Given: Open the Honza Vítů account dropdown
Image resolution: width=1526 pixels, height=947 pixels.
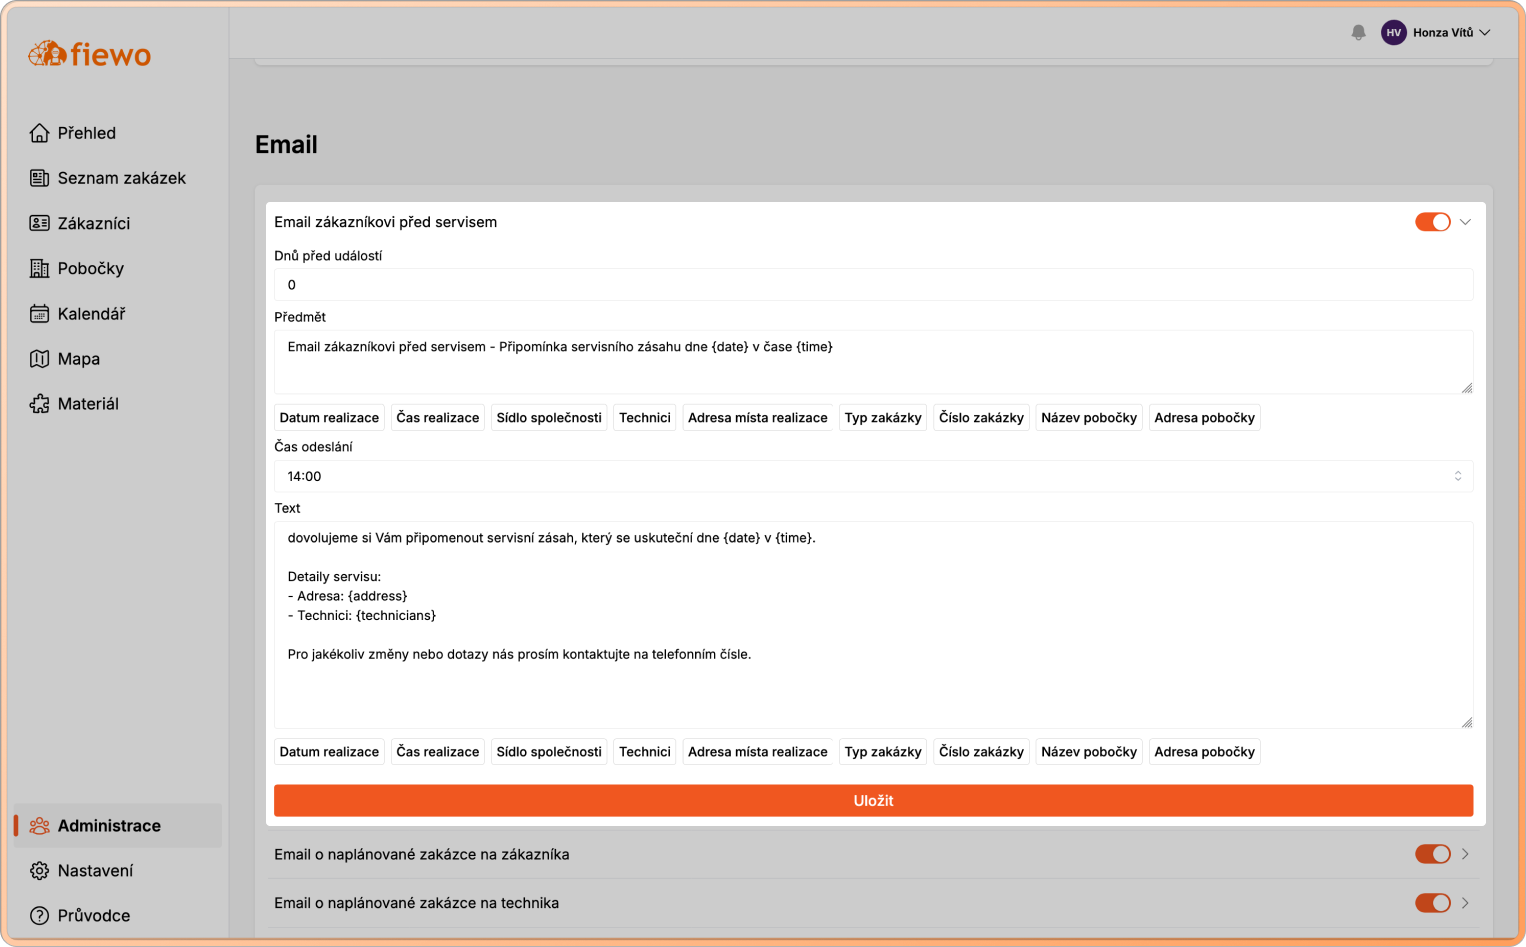Looking at the screenshot, I should (1451, 33).
